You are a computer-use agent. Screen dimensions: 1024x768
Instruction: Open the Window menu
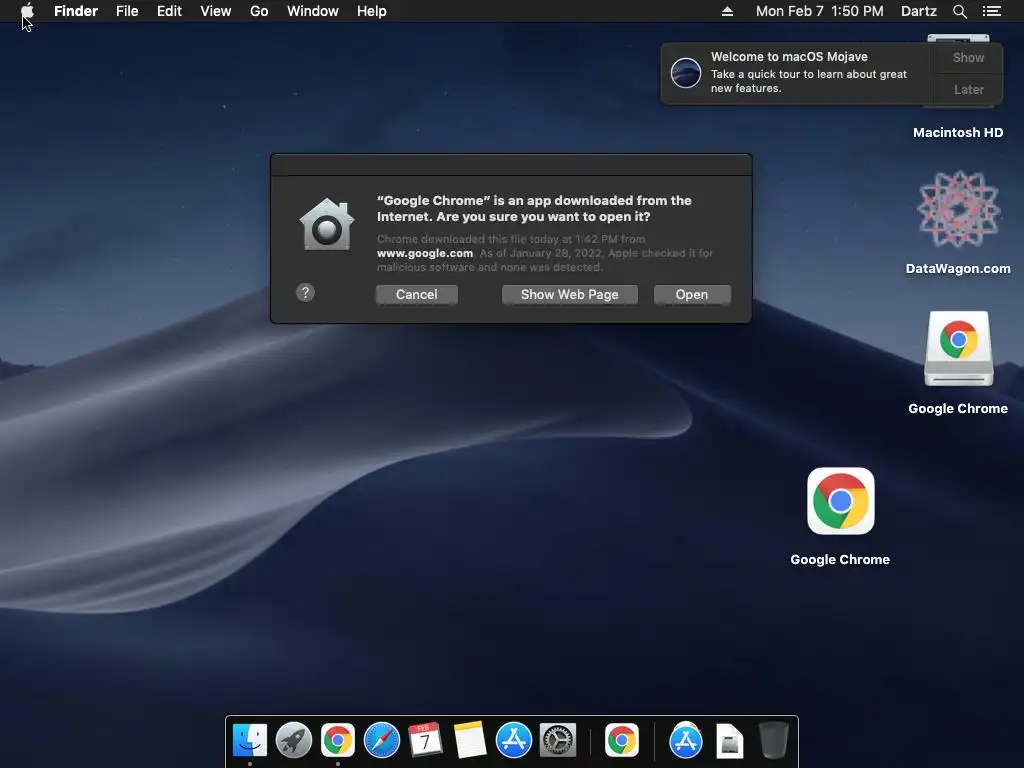313,11
